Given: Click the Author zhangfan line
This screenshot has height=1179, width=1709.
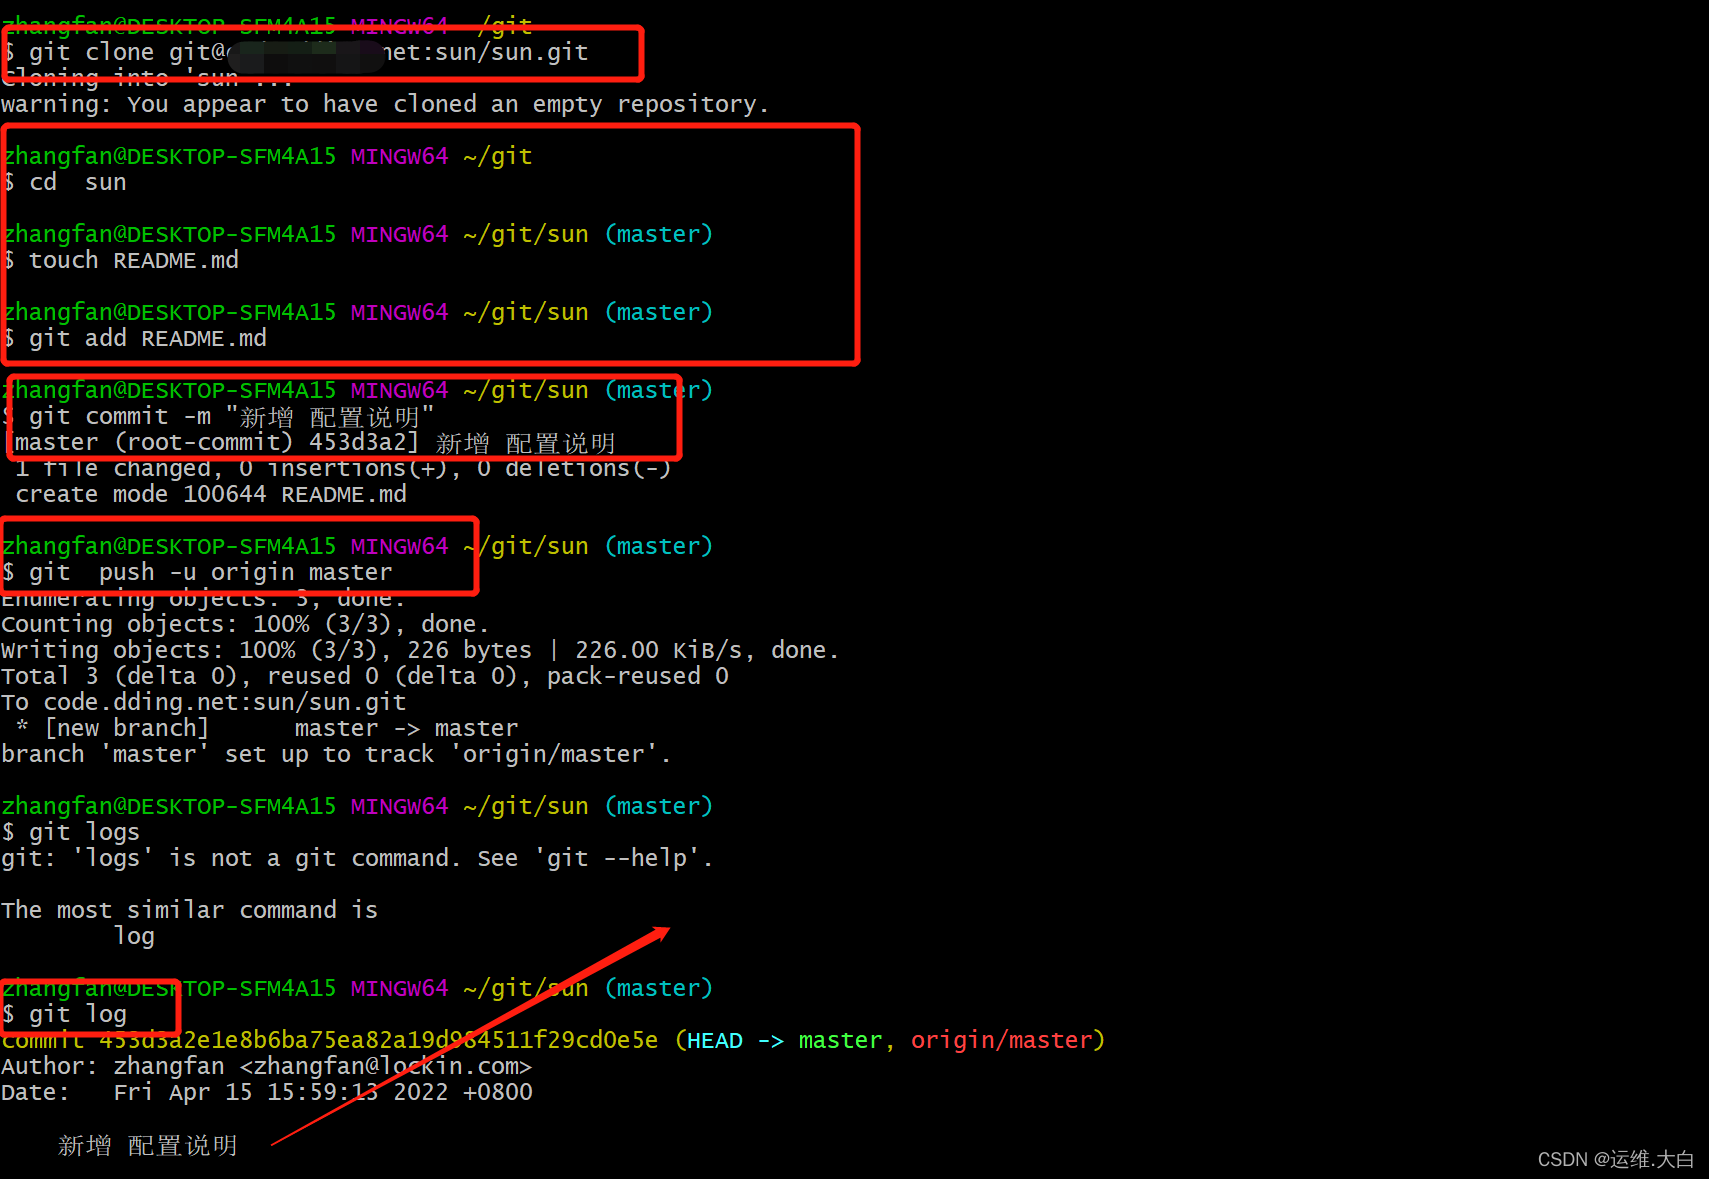Looking at the screenshot, I should [267, 1066].
